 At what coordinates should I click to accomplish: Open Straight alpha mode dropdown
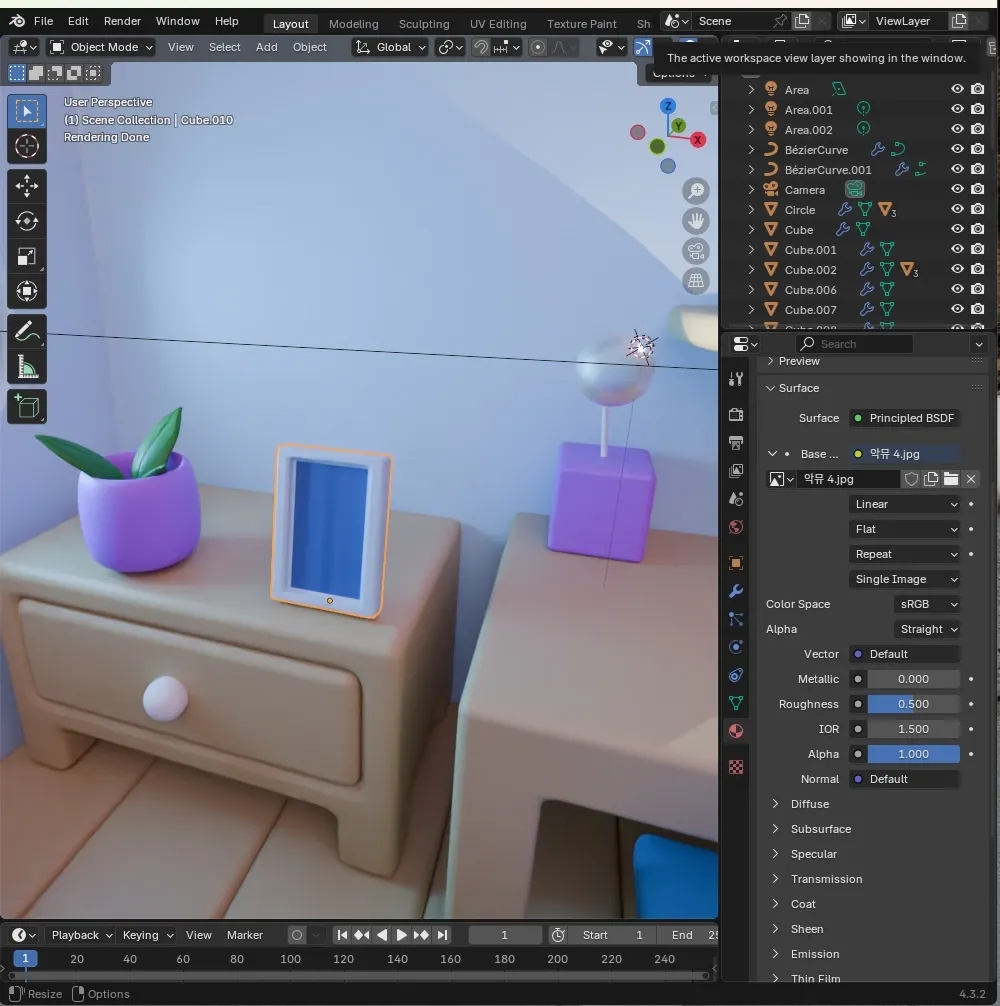(927, 629)
